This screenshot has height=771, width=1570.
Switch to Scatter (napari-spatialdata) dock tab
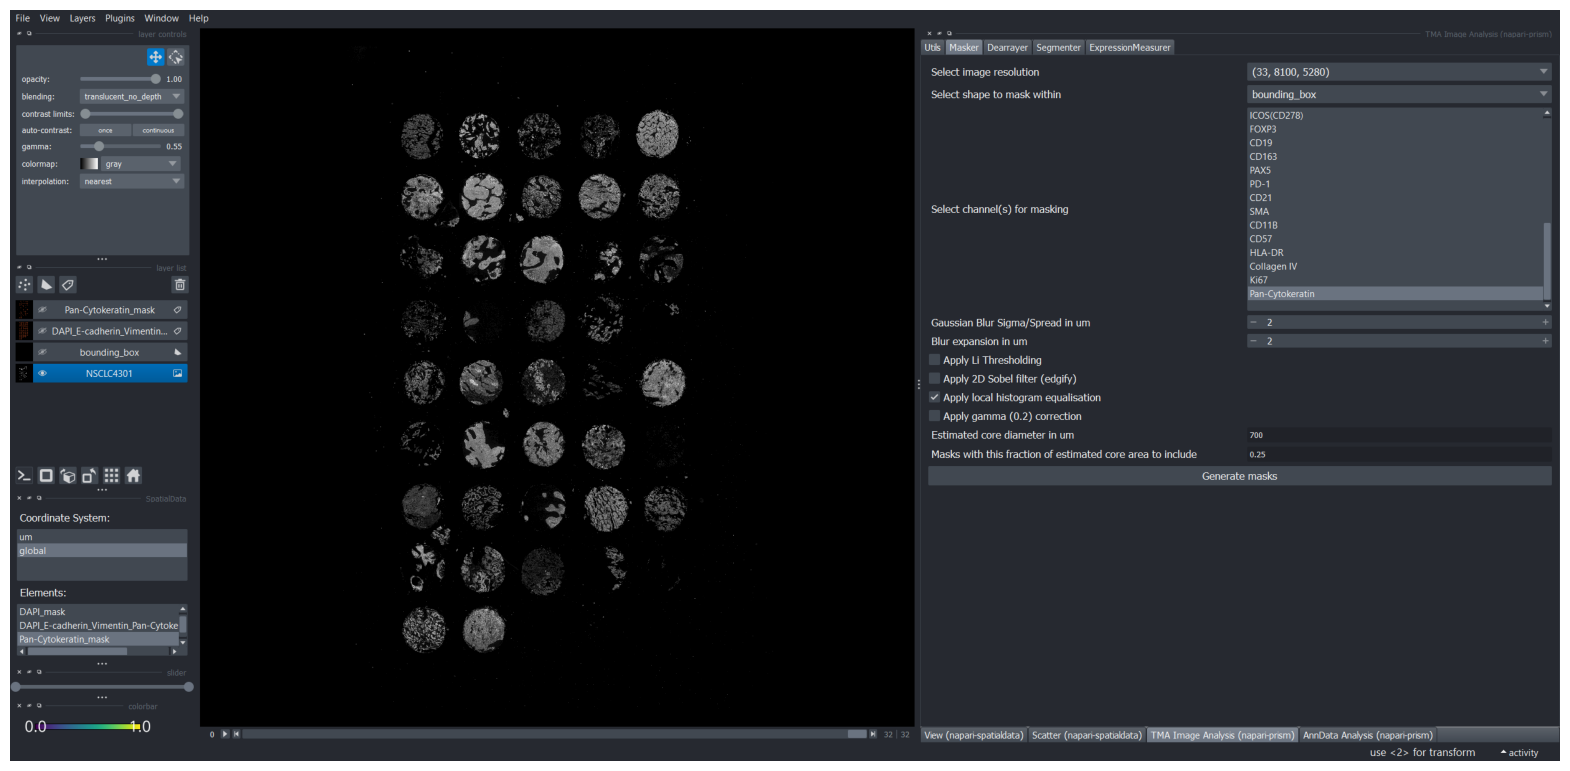[1086, 735]
